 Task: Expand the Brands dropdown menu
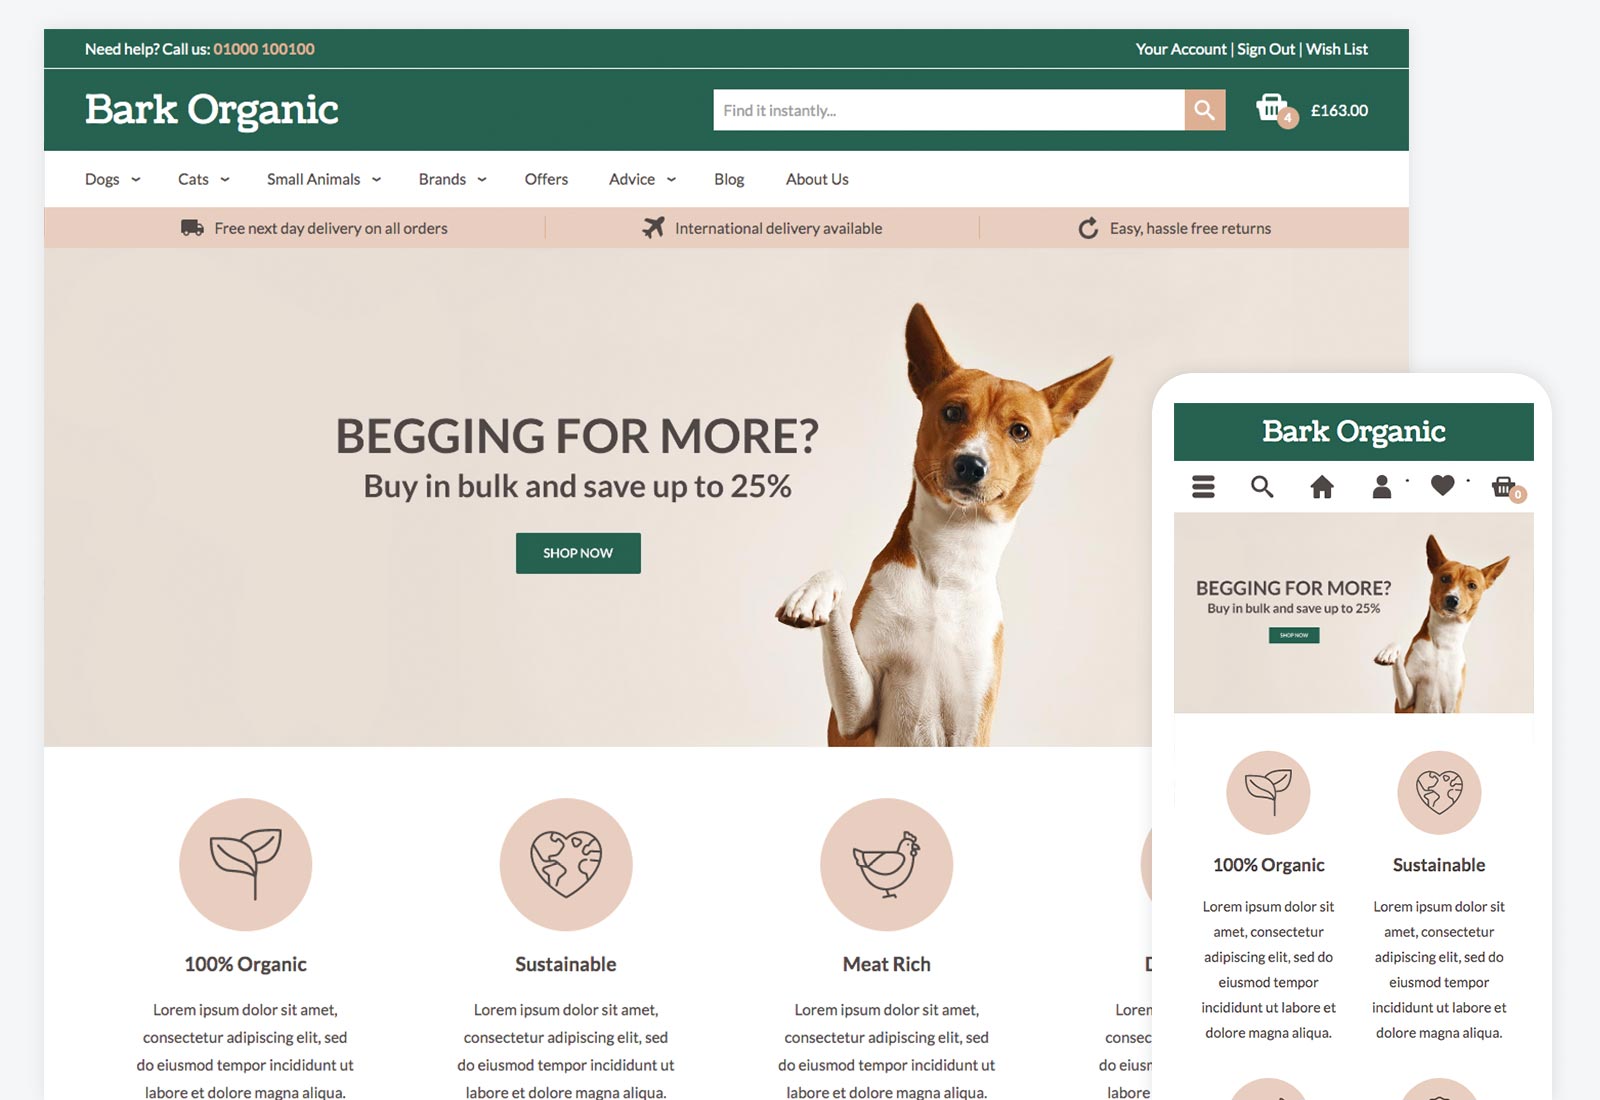[453, 179]
